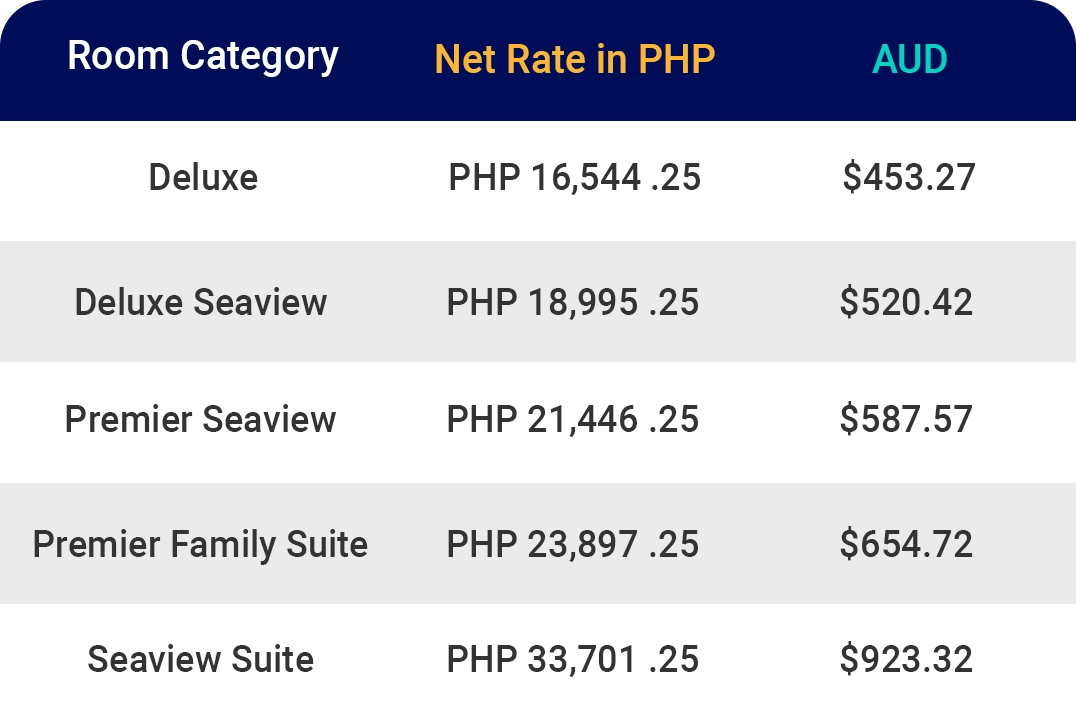1076x724 pixels.
Task: Click the PHP 21,446 .25 rate
Action: click(572, 419)
